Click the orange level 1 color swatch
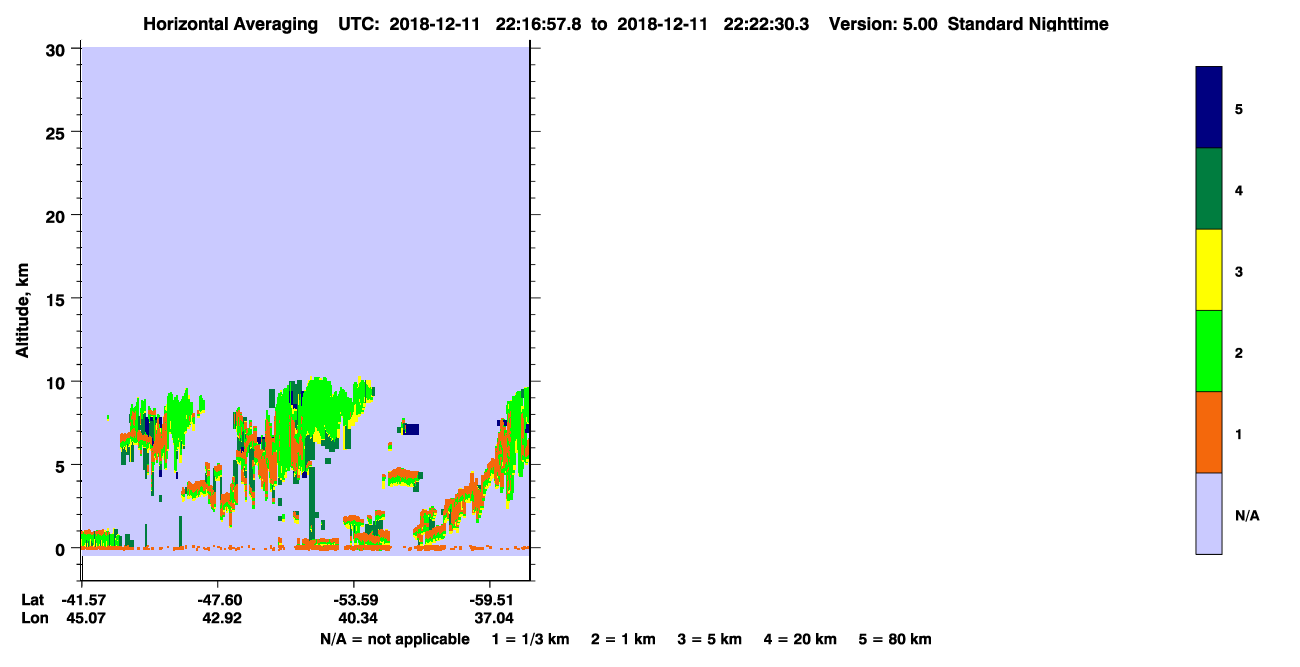This screenshot has width=1300, height=667. (1209, 432)
